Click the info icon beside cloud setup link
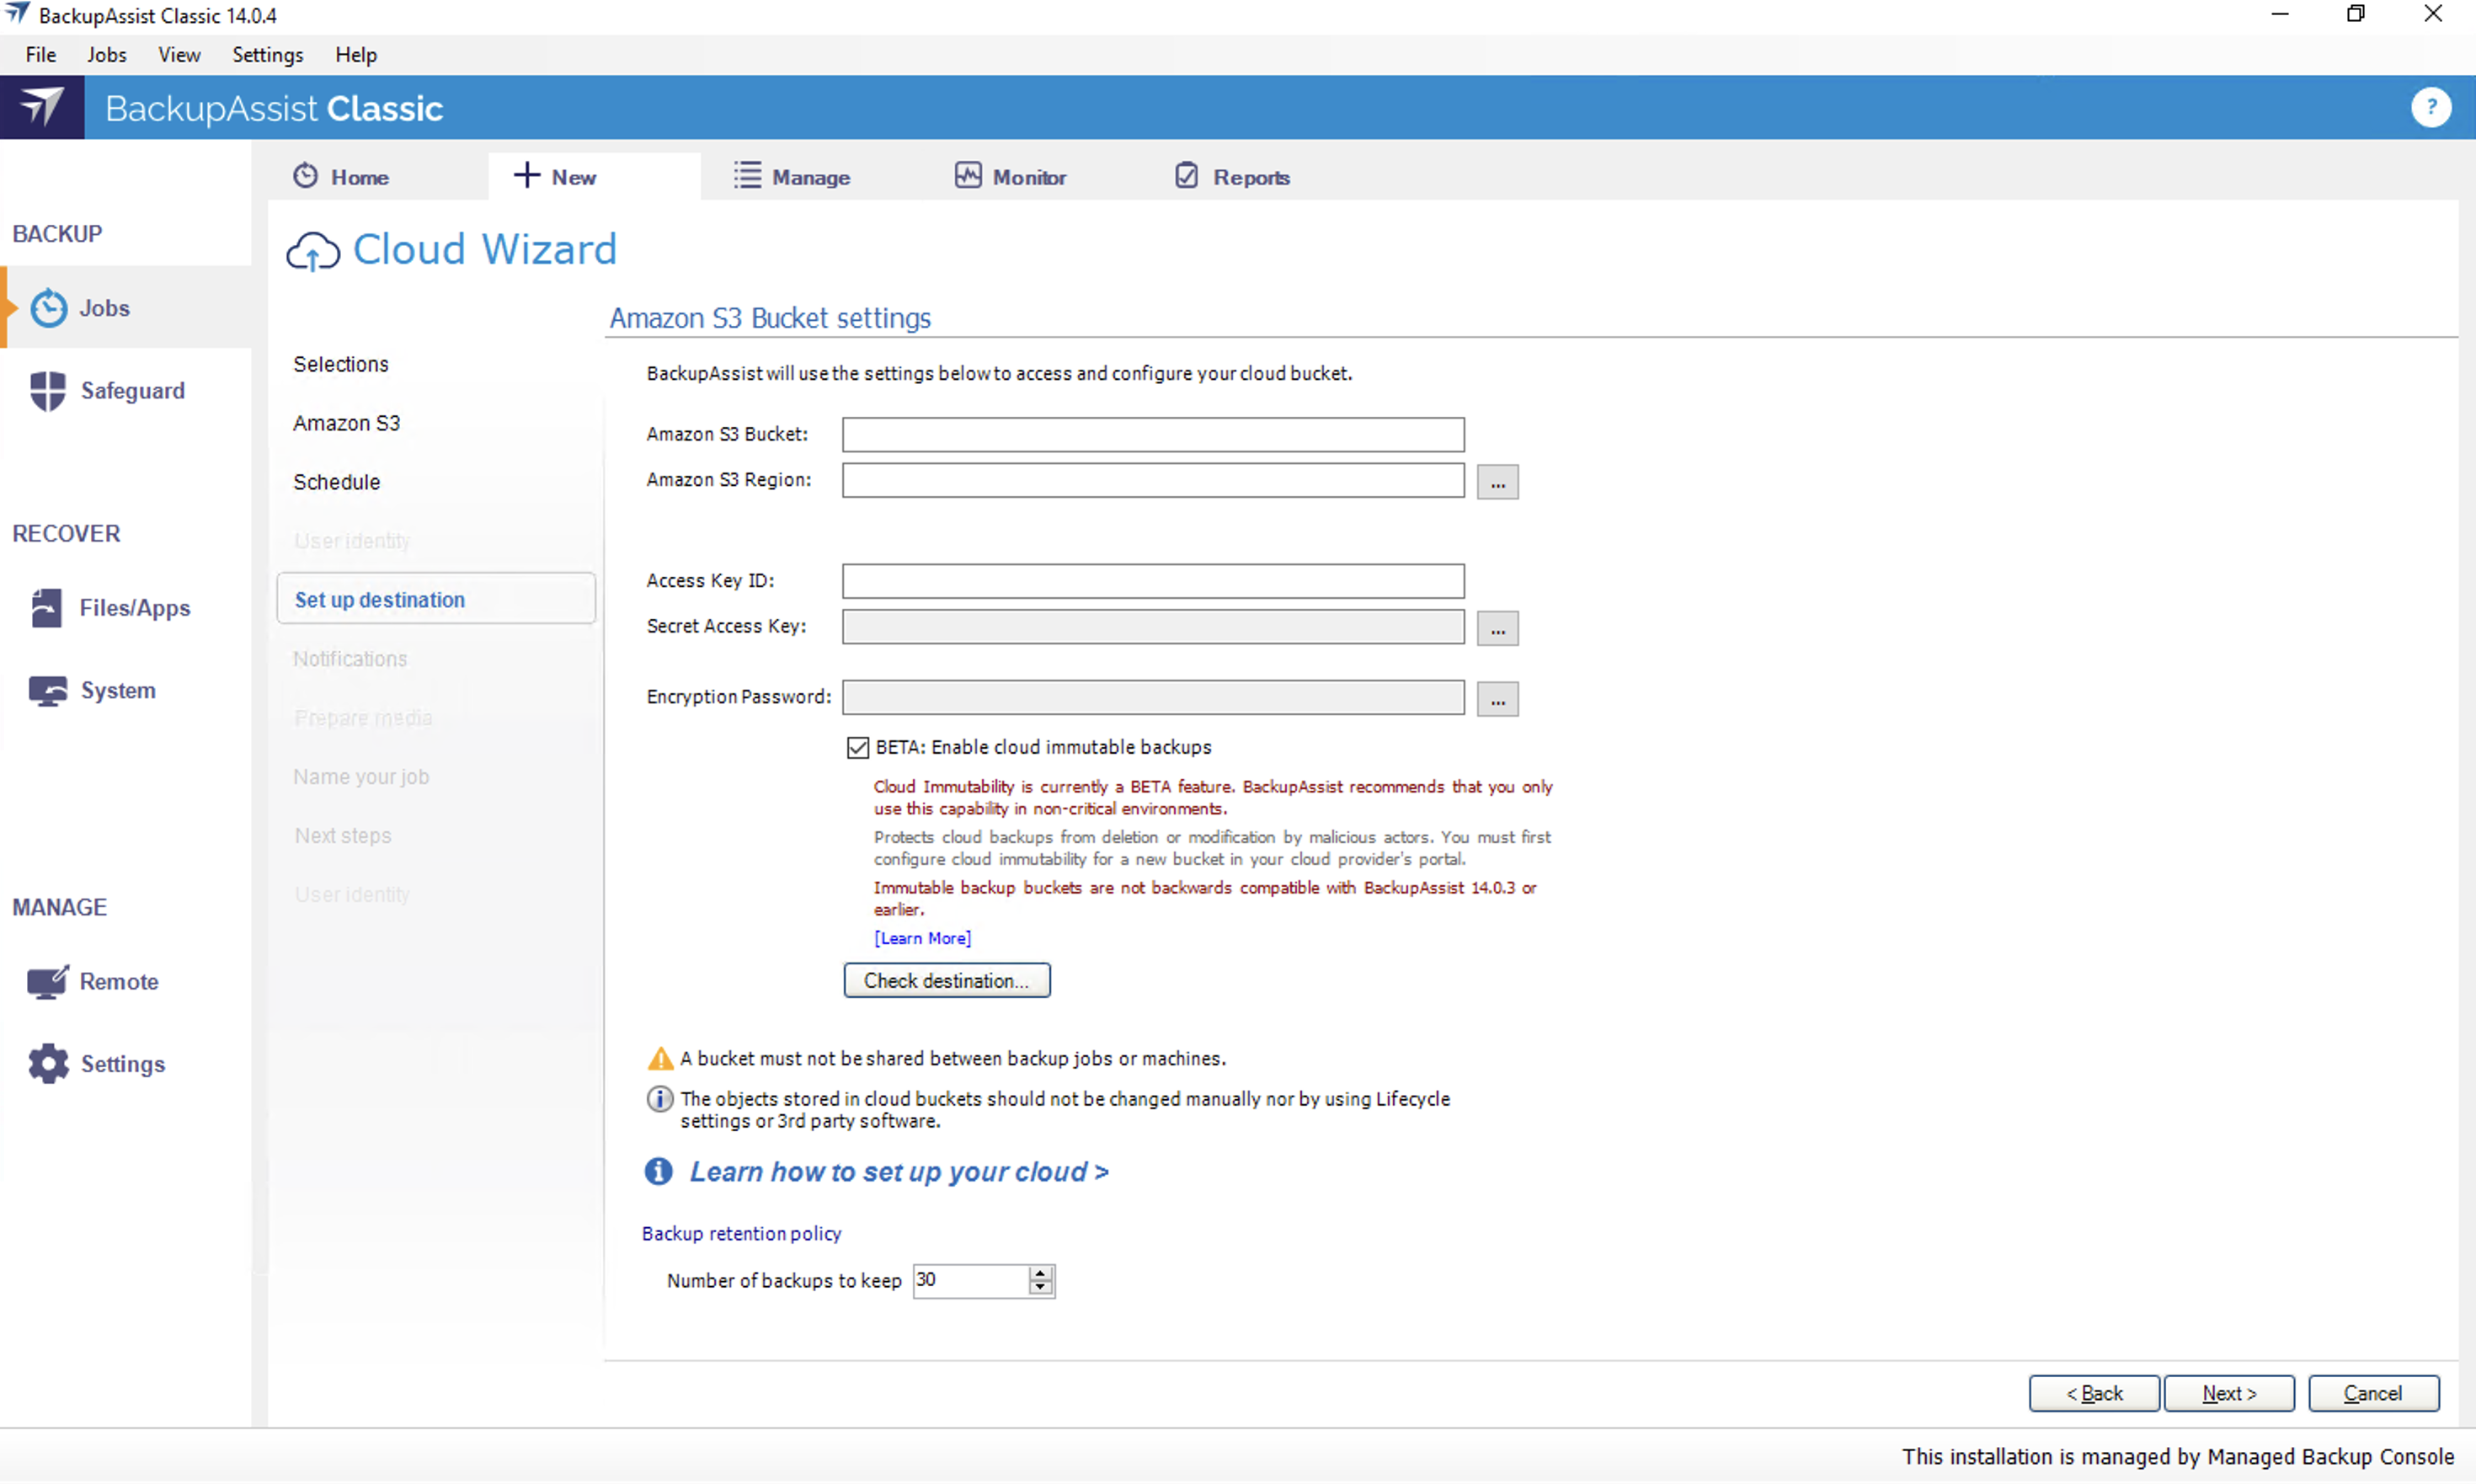Image resolution: width=2476 pixels, height=1484 pixels. 658,1171
